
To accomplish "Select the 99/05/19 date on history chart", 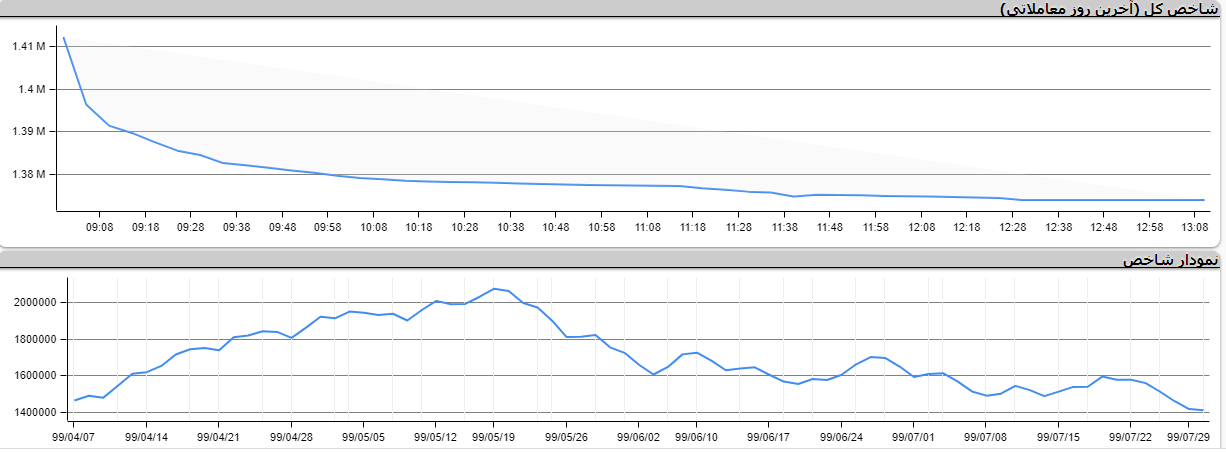I will point(492,437).
